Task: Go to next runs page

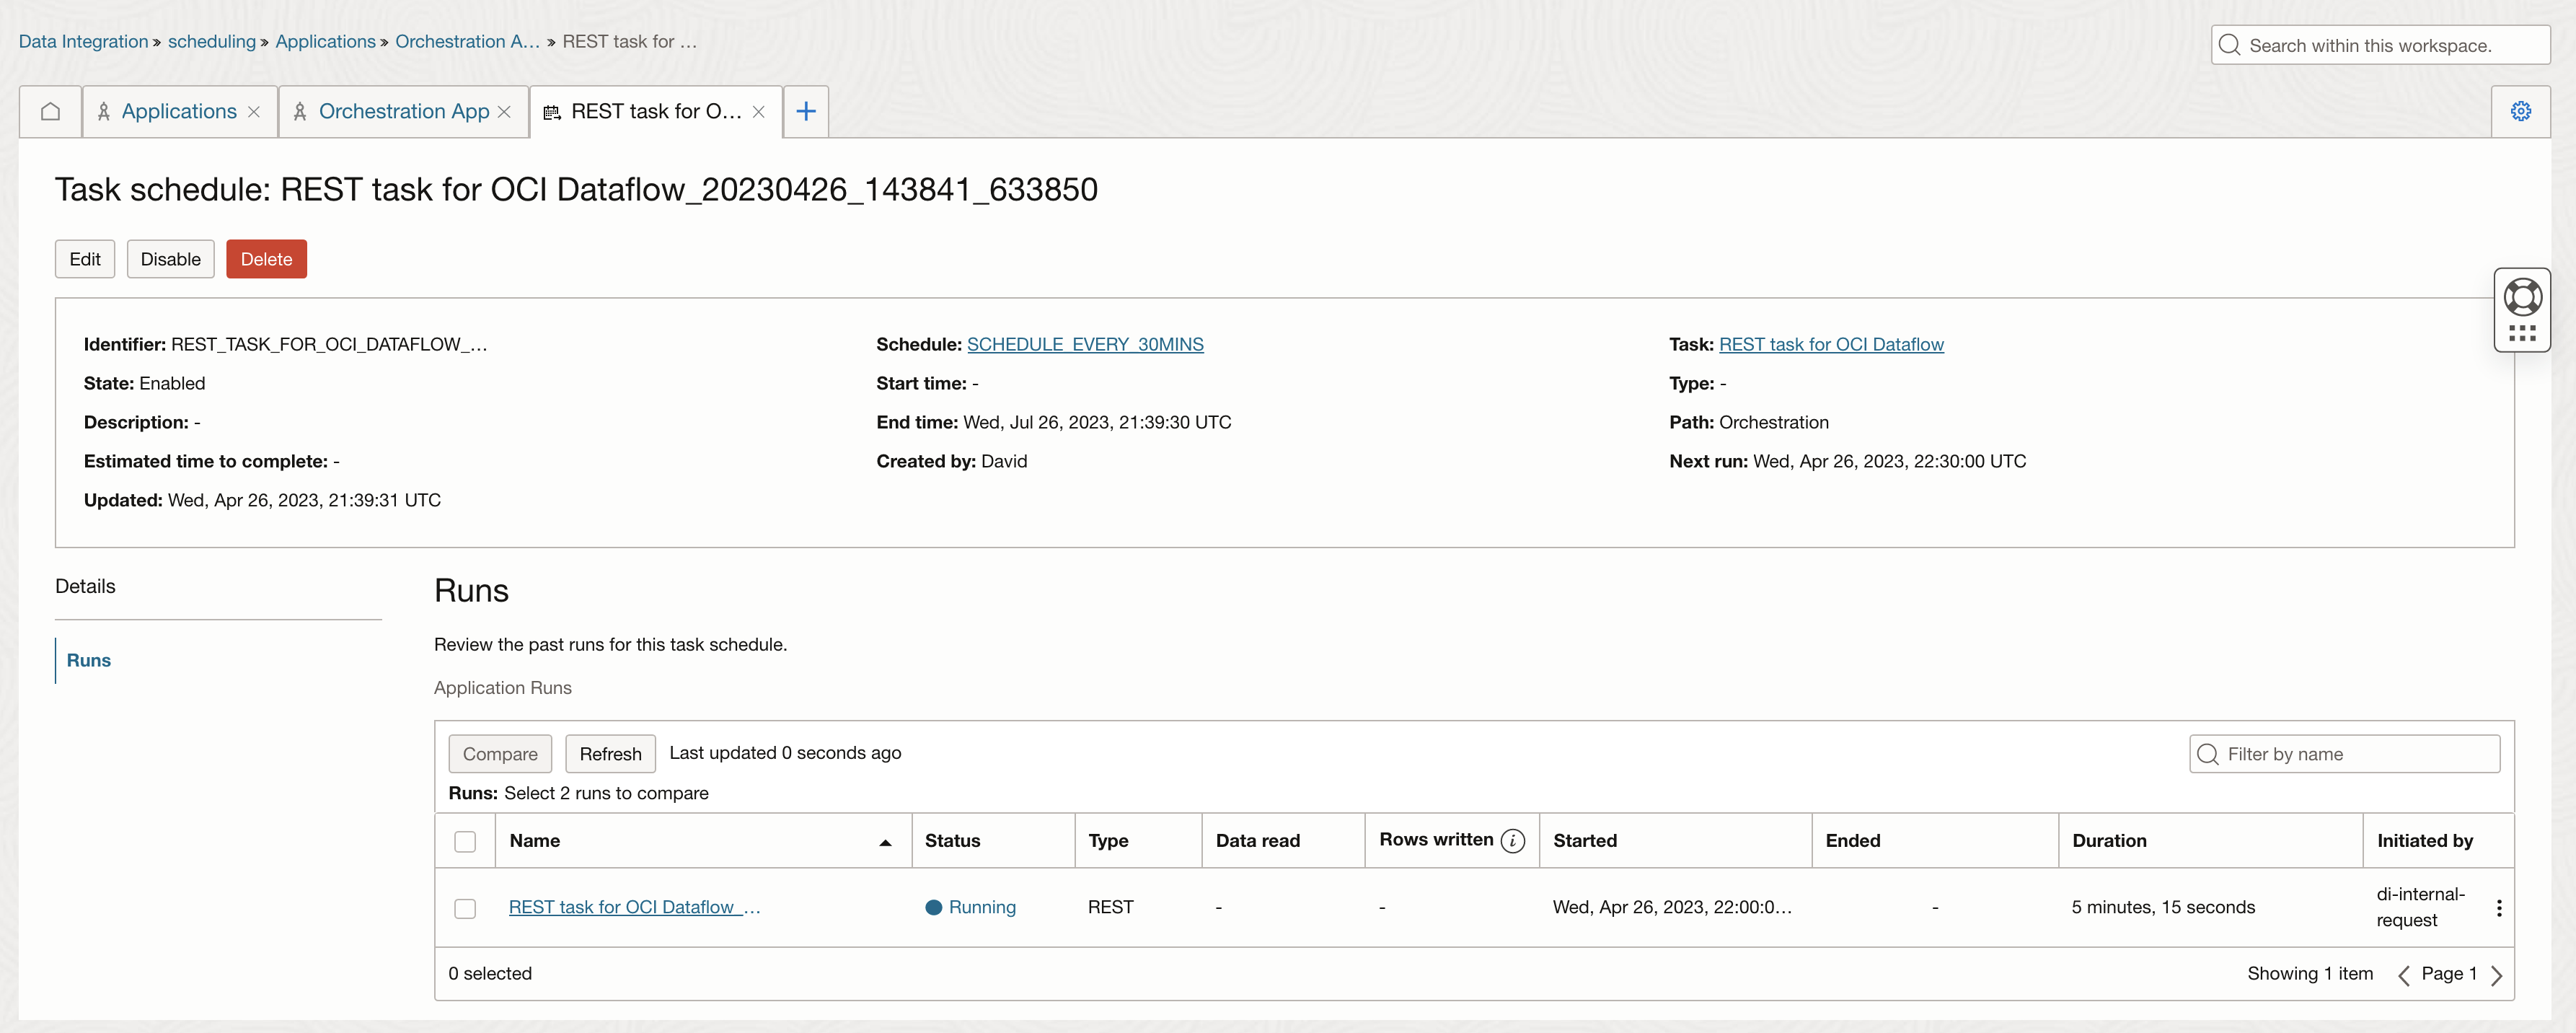Action: point(2497,975)
